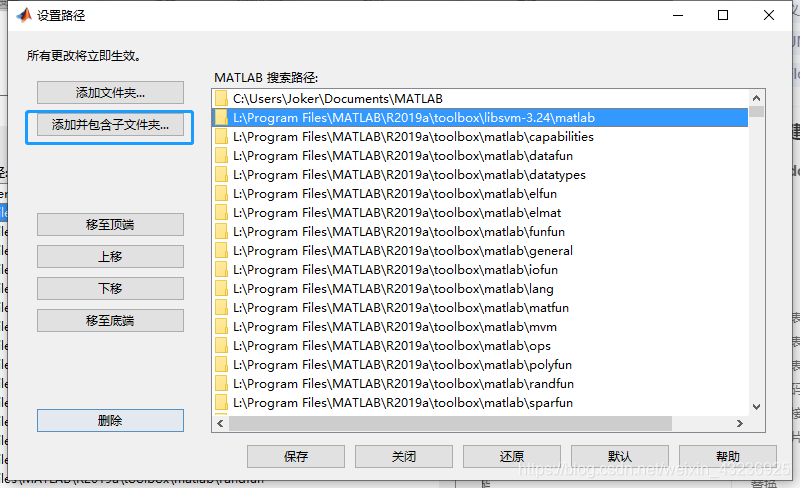Select the toolbox\matlab\general path text
This screenshot has width=800, height=488.
tap(403, 251)
